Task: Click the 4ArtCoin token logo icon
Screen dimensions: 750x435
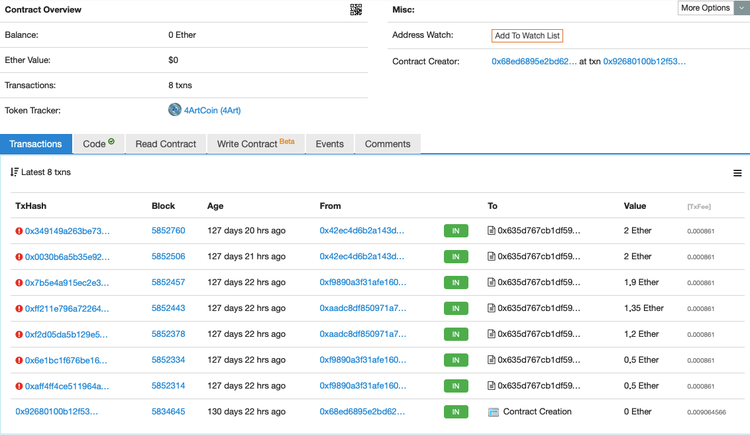Action: pyautogui.click(x=175, y=110)
